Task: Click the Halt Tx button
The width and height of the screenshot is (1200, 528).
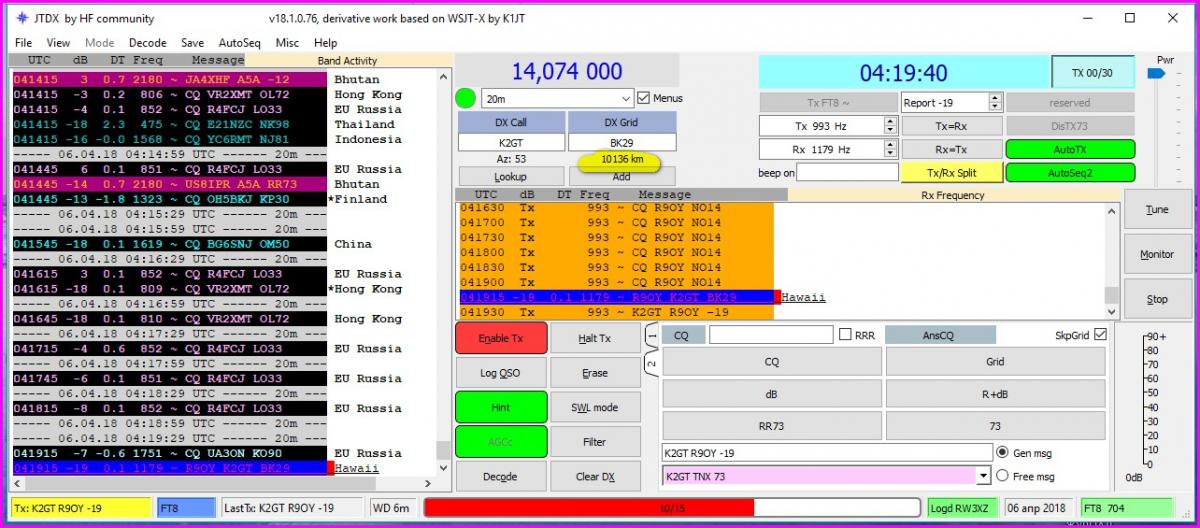Action: point(594,338)
